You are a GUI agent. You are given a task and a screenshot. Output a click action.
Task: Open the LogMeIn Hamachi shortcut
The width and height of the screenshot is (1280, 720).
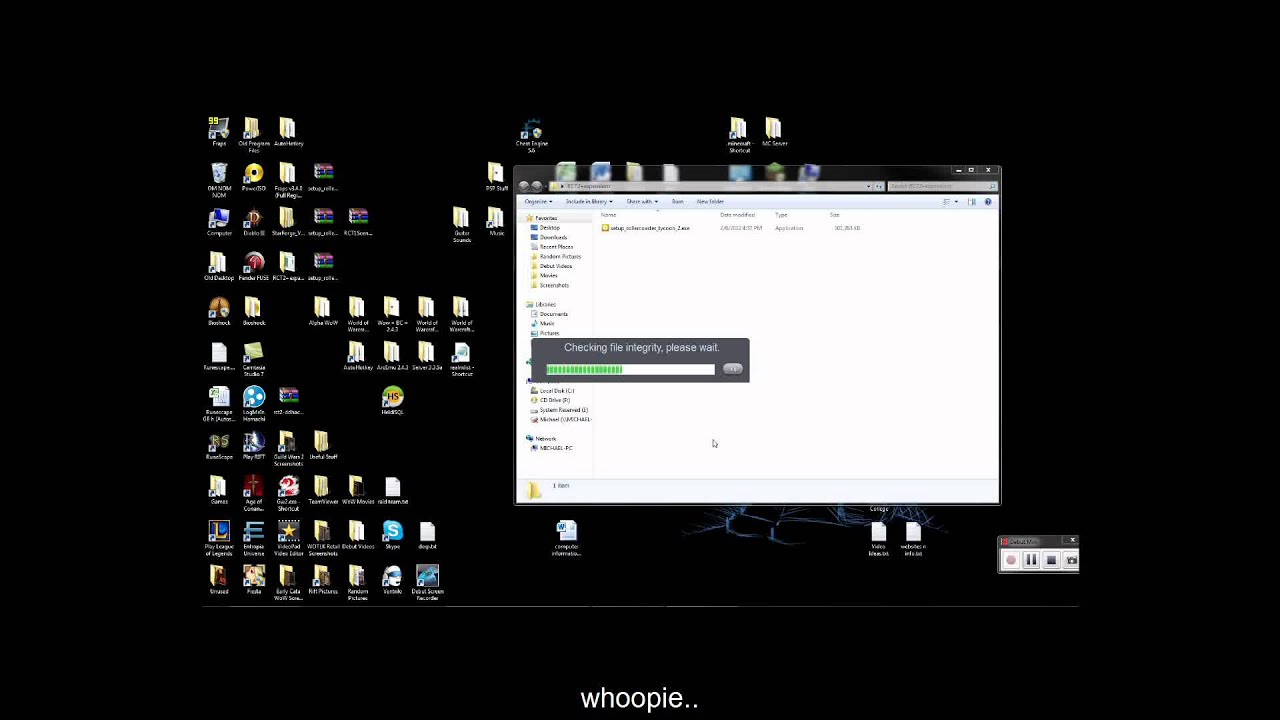(254, 401)
